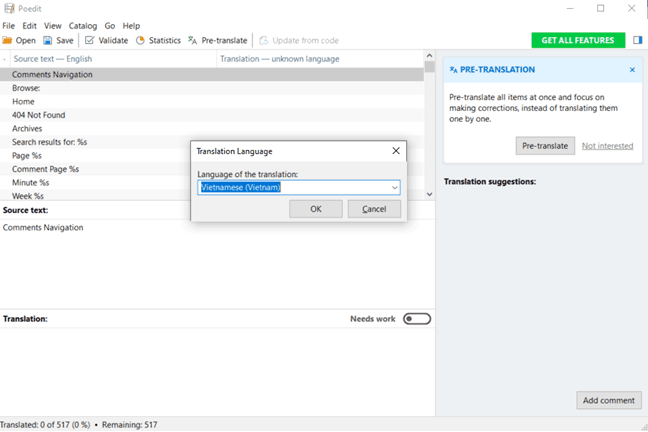Select the Week %s row

tap(95, 196)
